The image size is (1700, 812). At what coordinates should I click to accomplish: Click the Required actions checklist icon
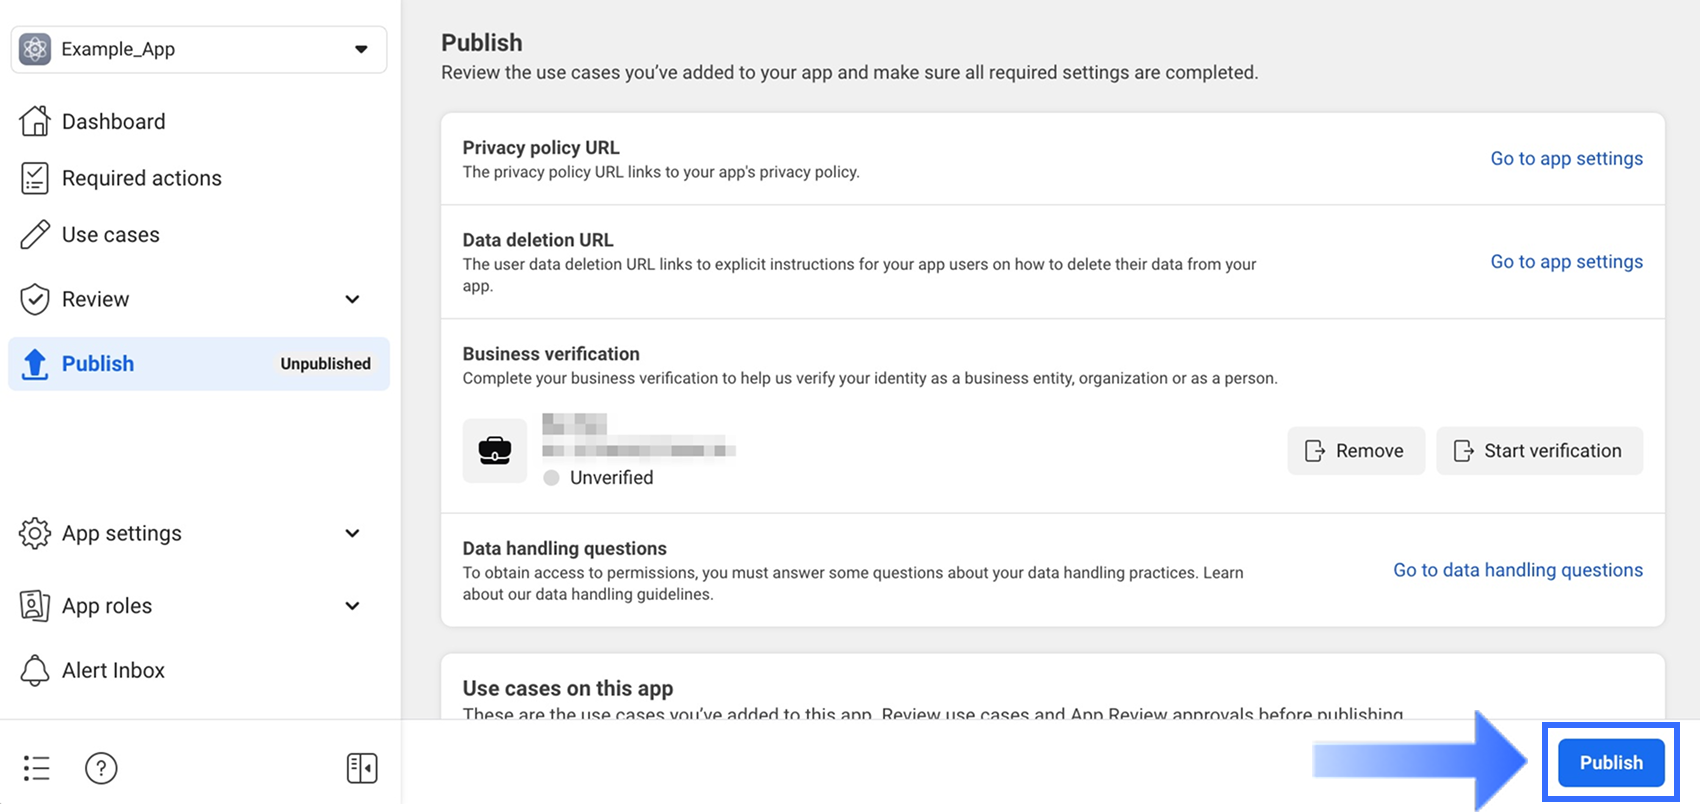pyautogui.click(x=35, y=178)
